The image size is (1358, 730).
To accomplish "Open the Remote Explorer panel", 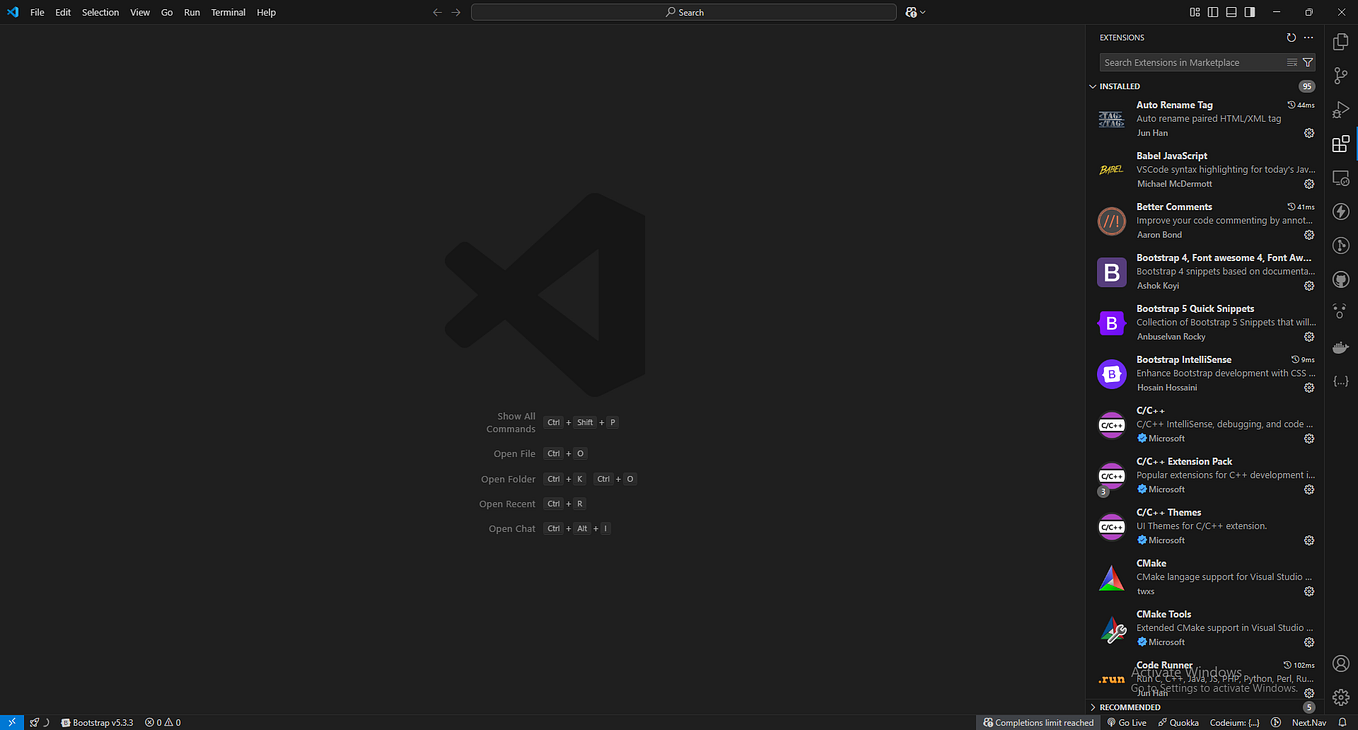I will click(x=1340, y=177).
